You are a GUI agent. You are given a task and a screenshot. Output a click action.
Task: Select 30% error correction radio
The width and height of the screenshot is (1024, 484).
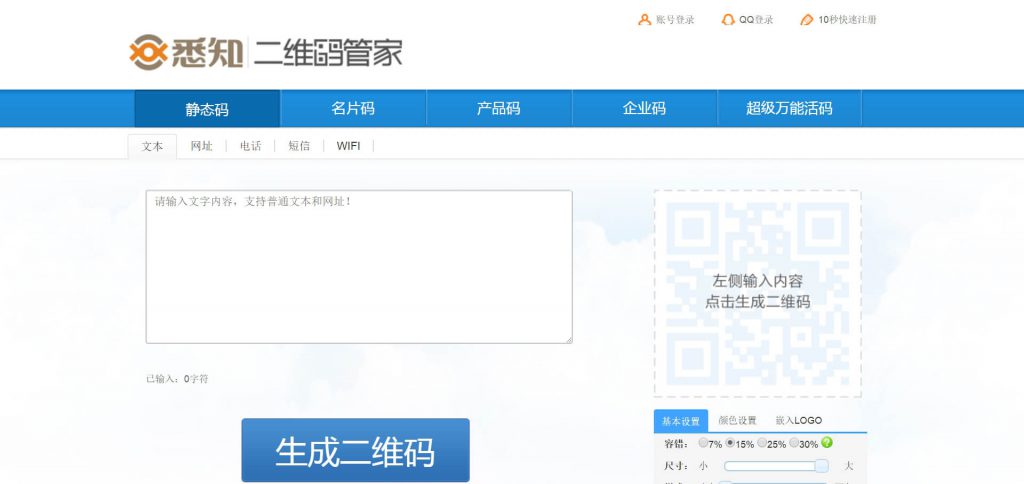pyautogui.click(x=793, y=443)
